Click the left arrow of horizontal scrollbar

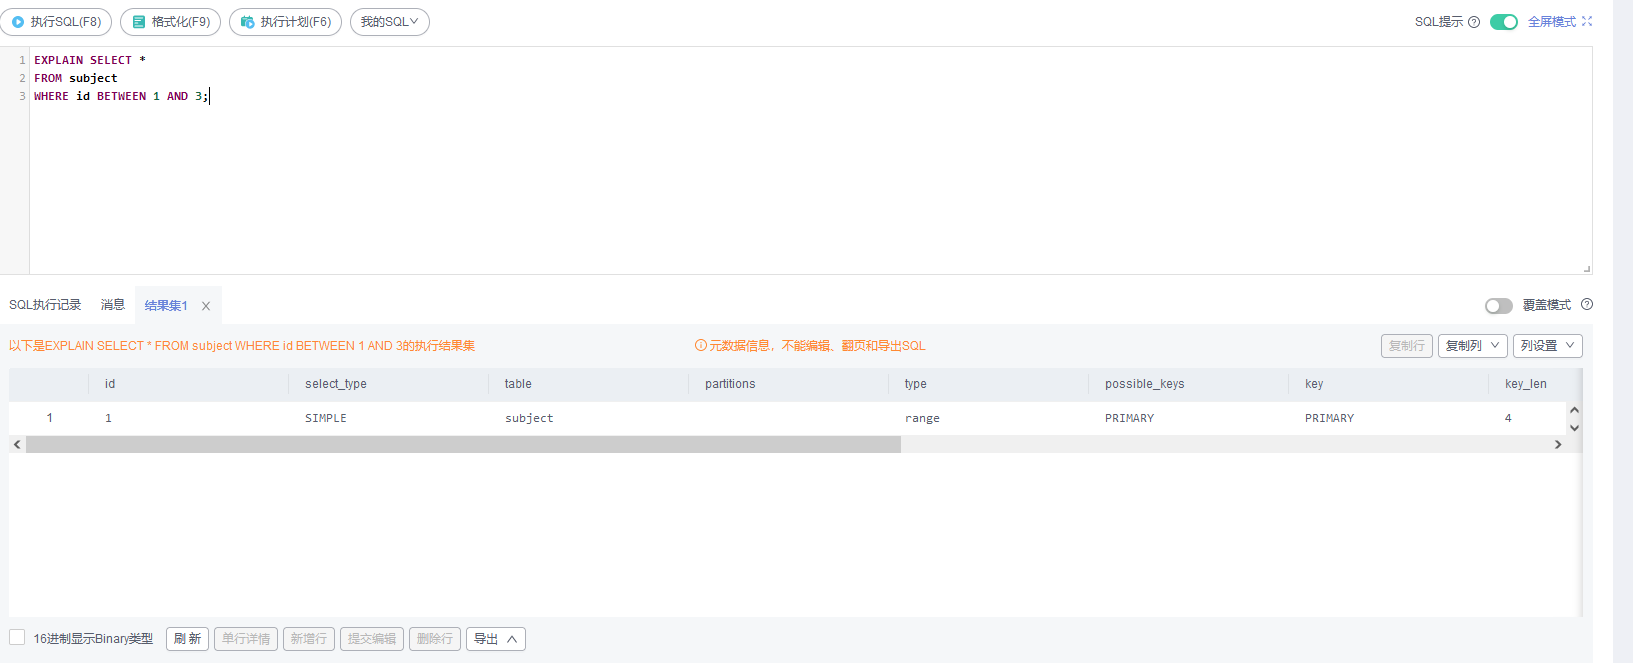pyautogui.click(x=17, y=445)
